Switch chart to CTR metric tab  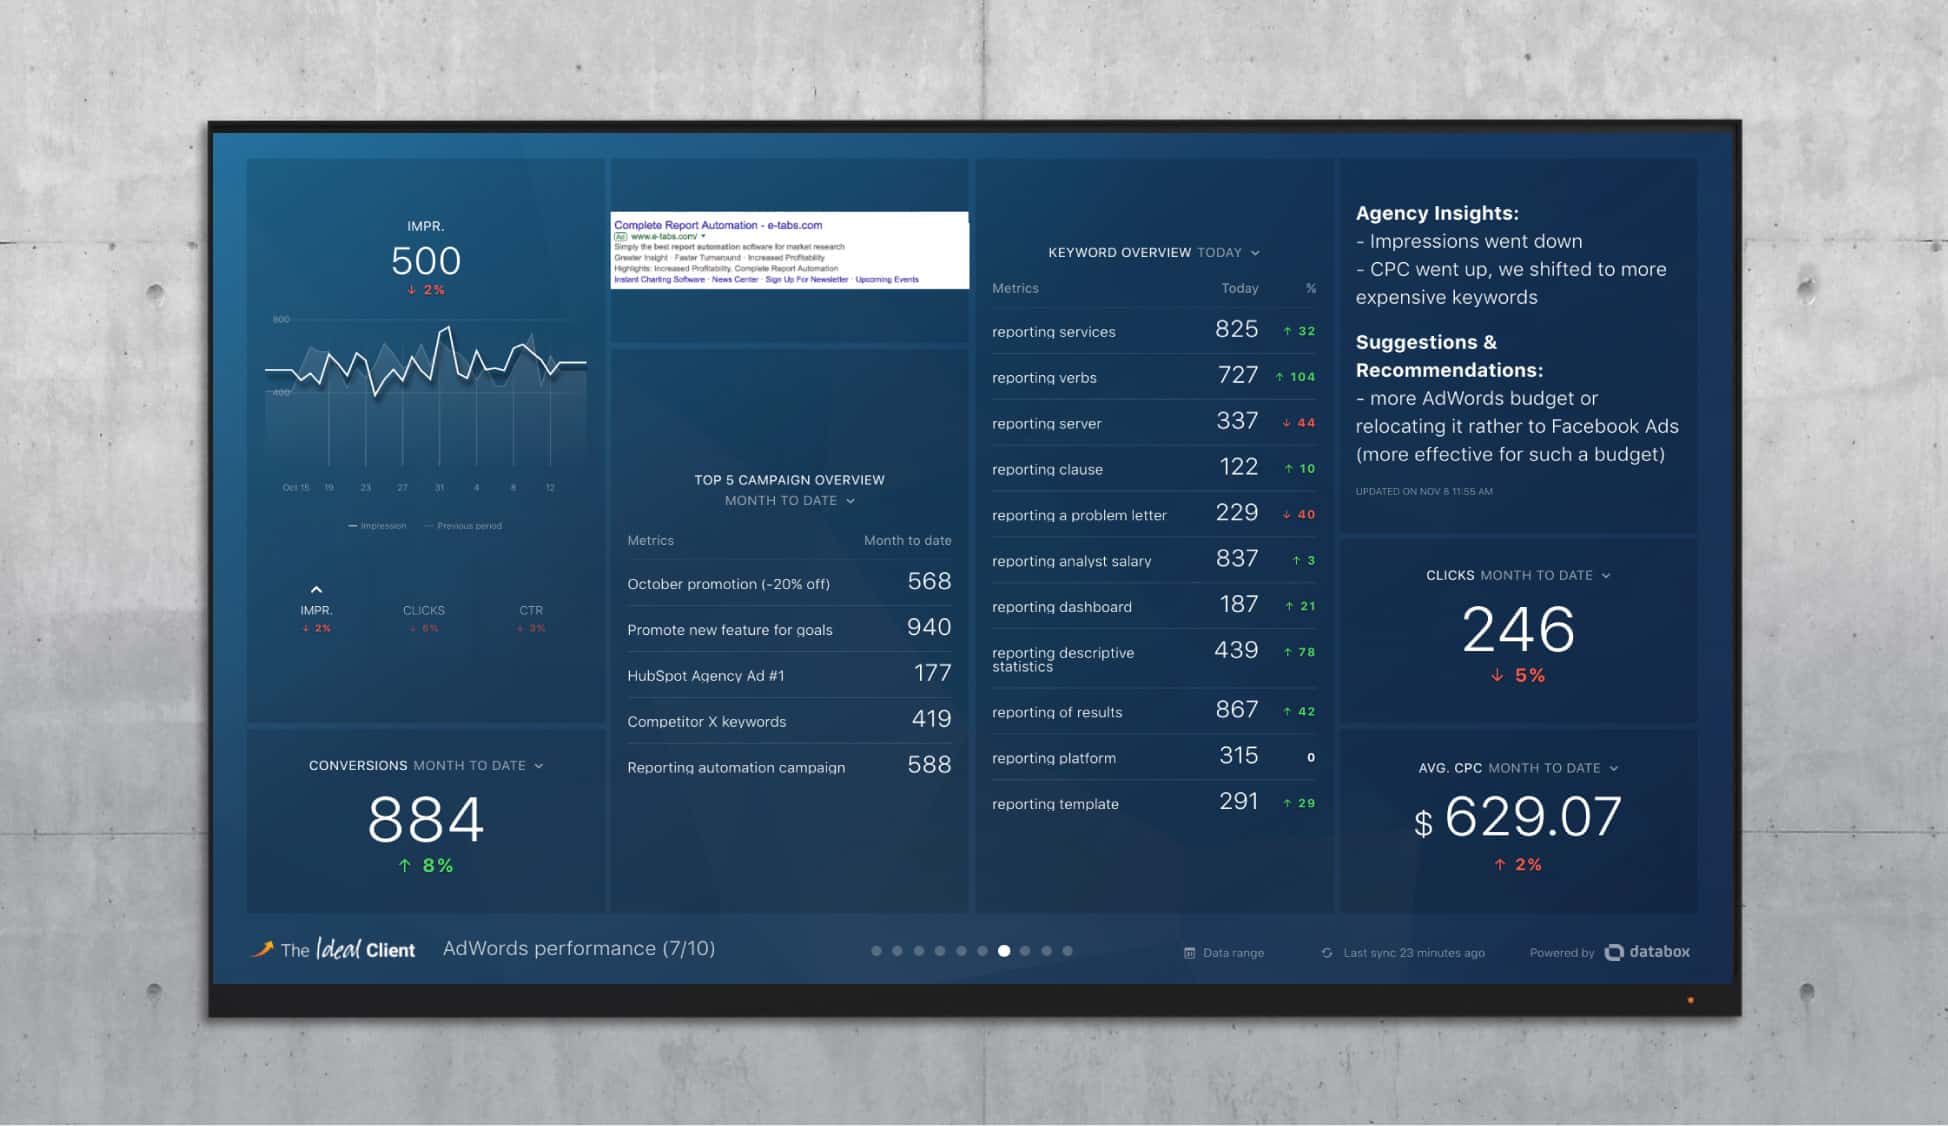(530, 610)
